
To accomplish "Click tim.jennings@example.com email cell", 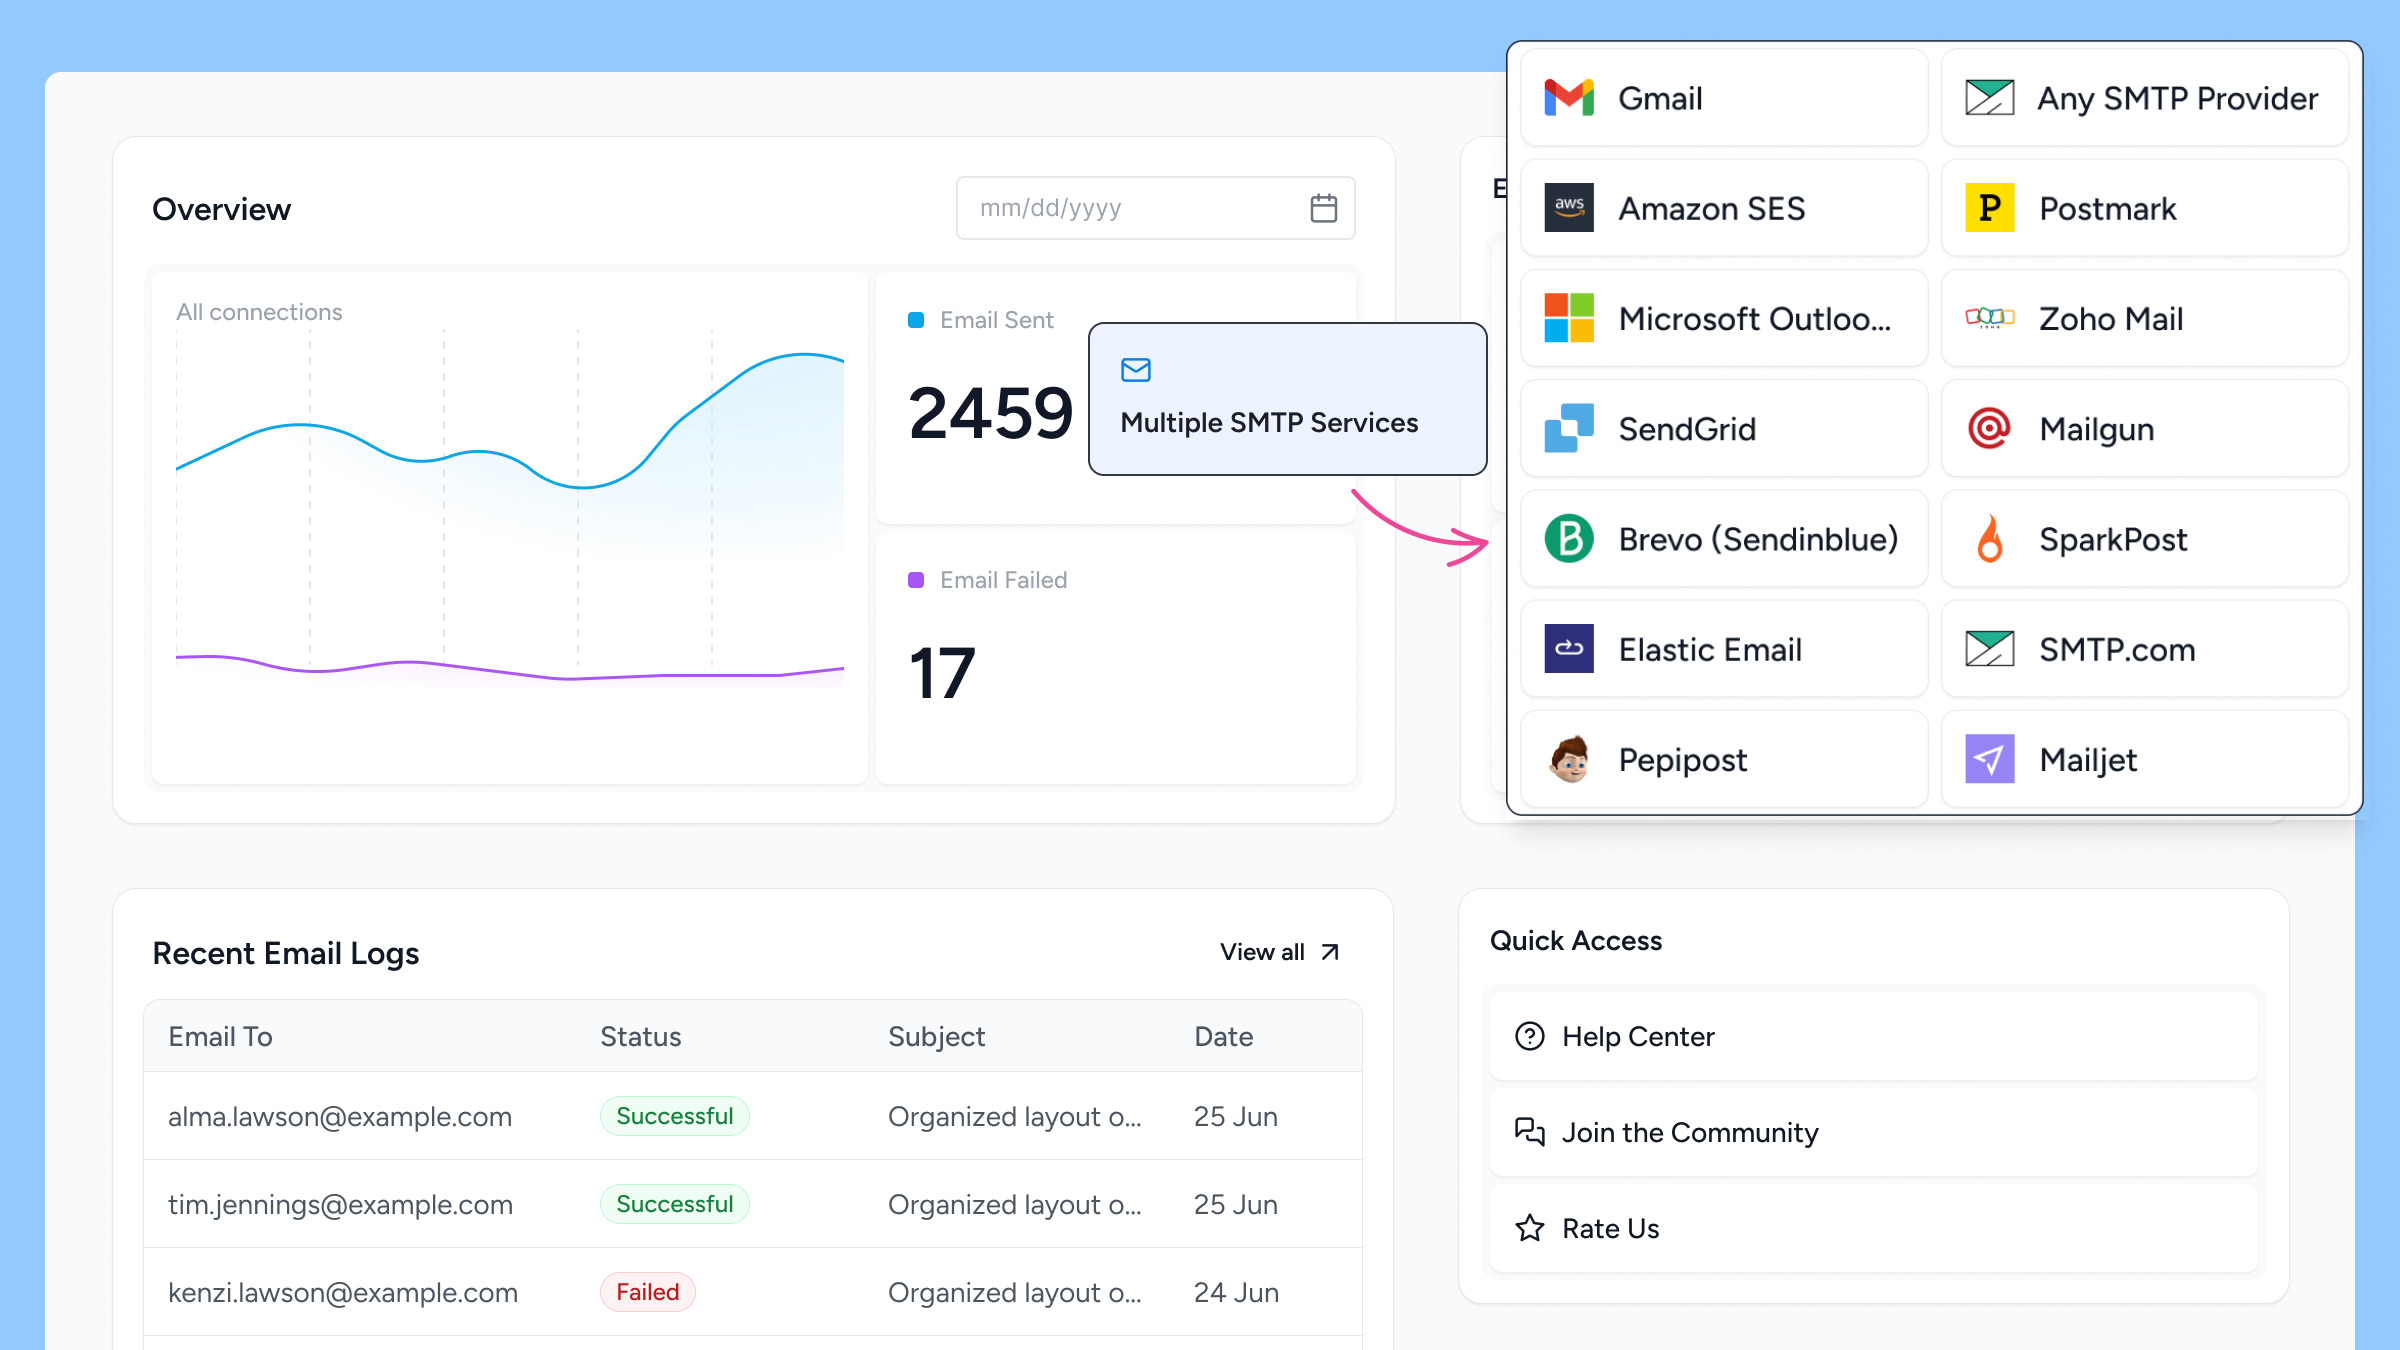I will click(x=340, y=1205).
